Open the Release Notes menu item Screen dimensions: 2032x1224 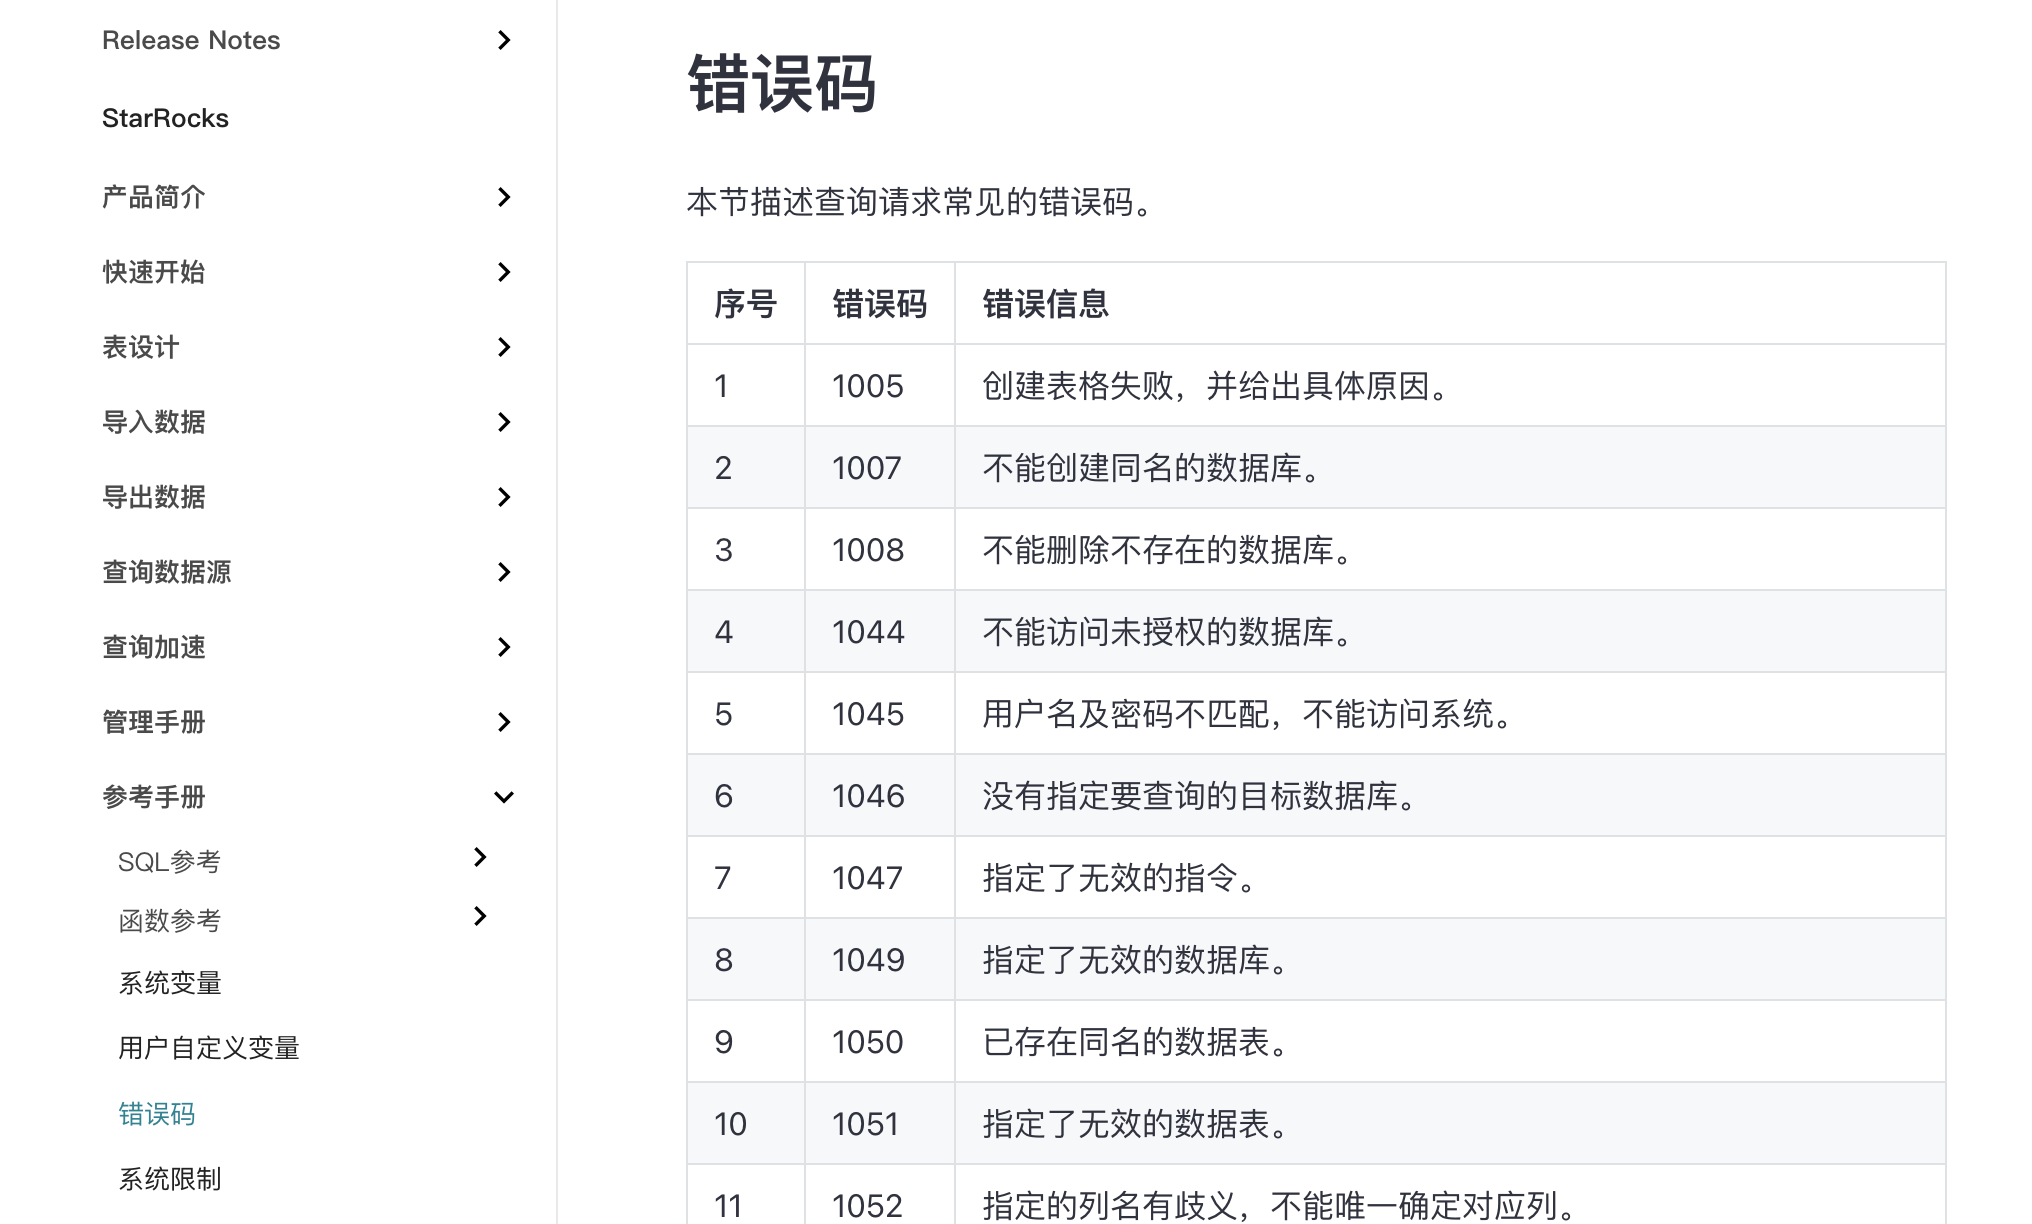[191, 40]
